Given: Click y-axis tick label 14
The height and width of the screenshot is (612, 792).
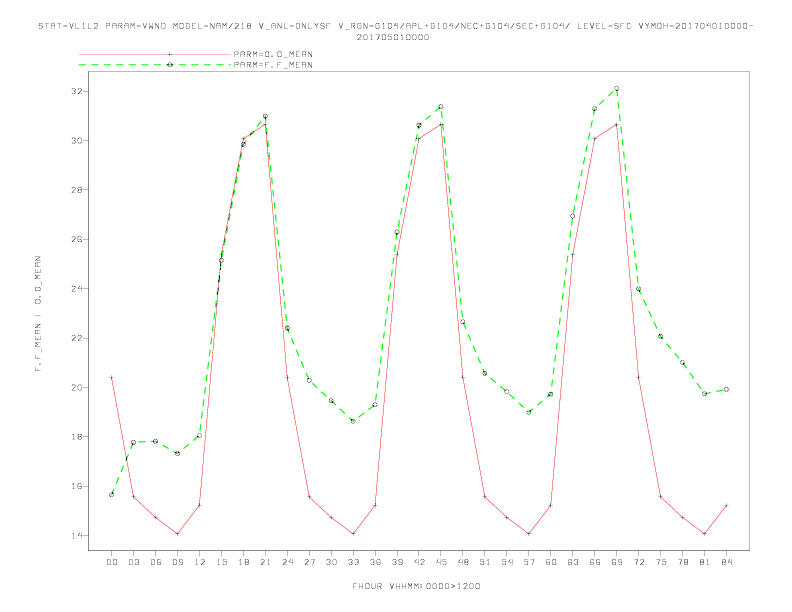Looking at the screenshot, I should [x=77, y=536].
